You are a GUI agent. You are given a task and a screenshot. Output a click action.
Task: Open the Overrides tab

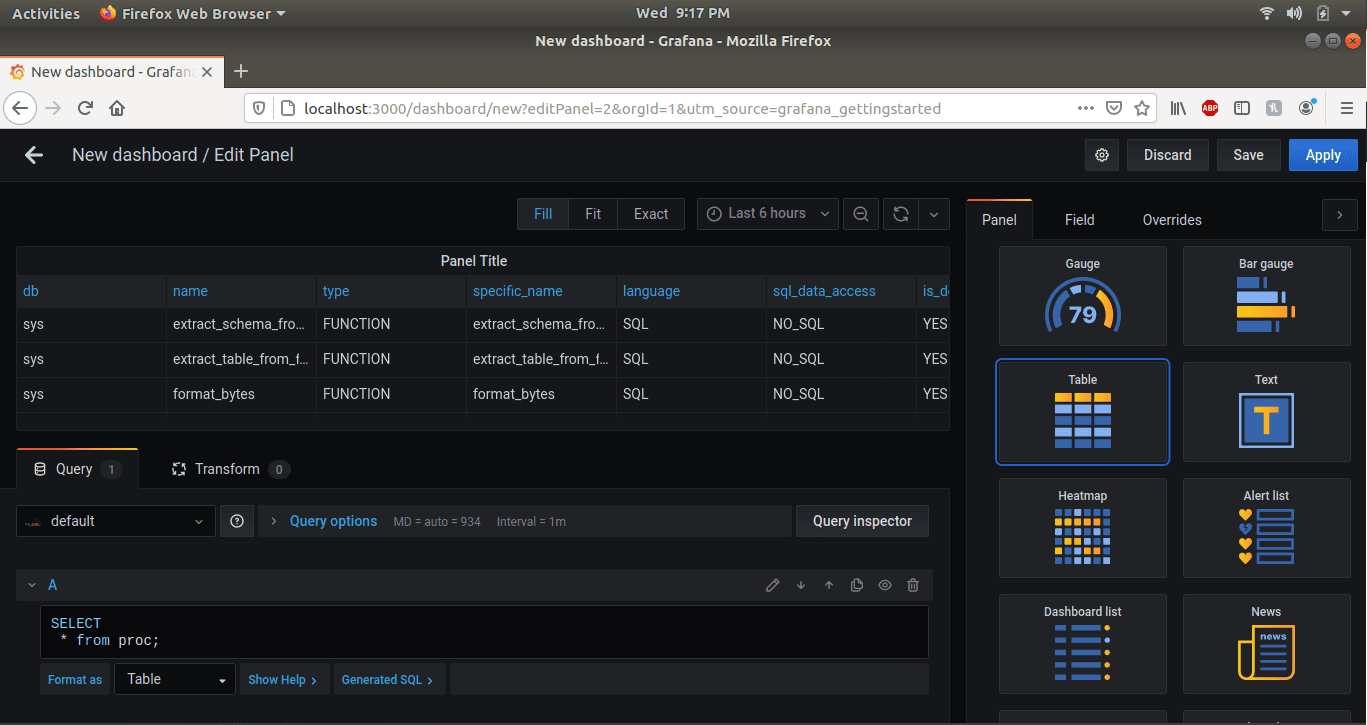click(1172, 220)
